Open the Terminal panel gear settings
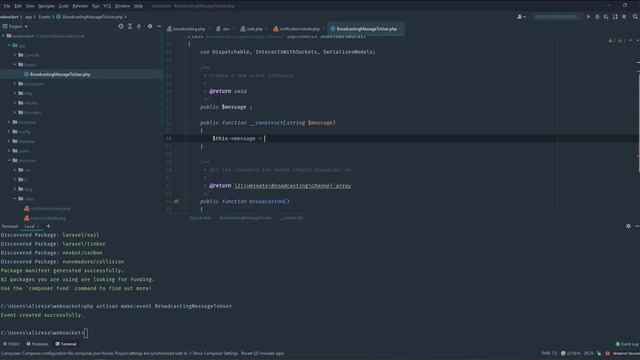Image resolution: width=640 pixels, height=360 pixels. (628, 226)
